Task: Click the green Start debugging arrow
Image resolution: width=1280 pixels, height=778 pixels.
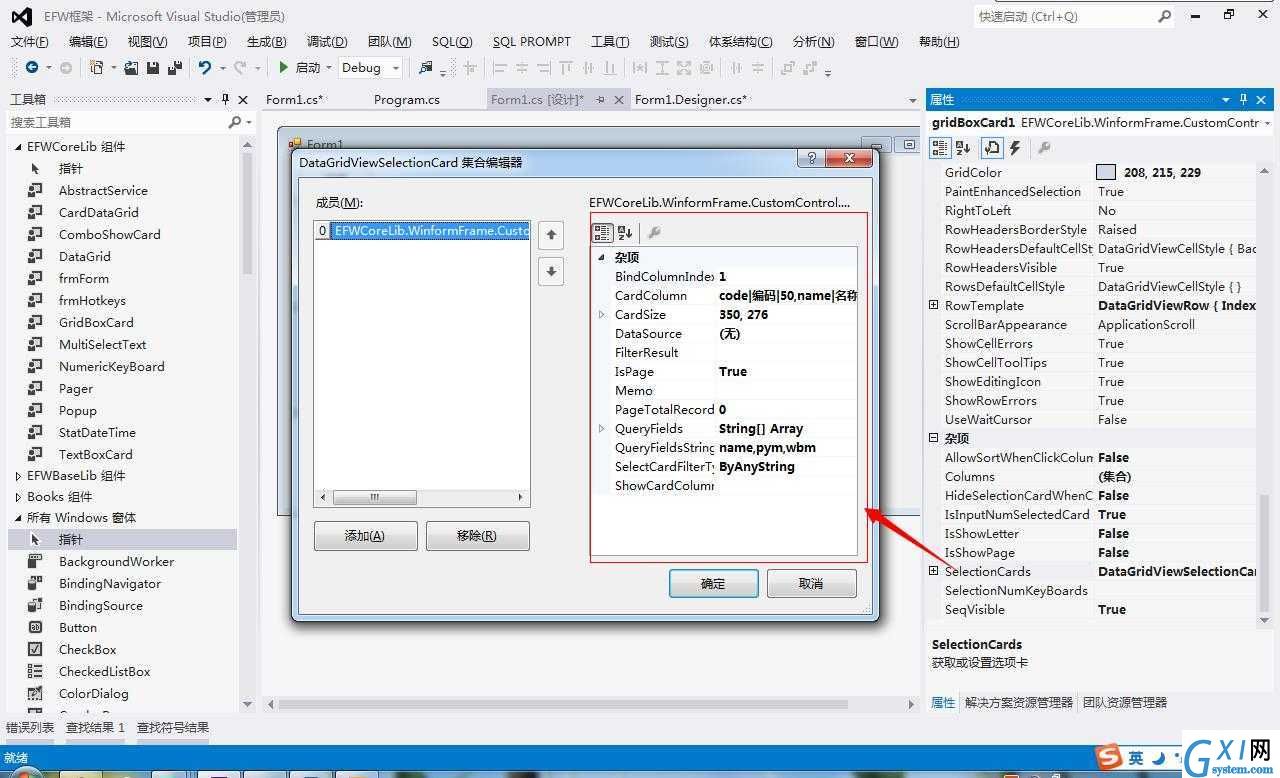Action: pyautogui.click(x=284, y=67)
